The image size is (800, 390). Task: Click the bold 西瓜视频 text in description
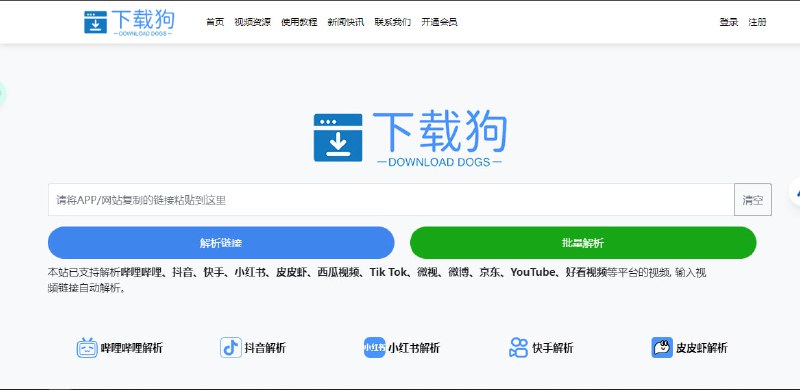pos(338,272)
